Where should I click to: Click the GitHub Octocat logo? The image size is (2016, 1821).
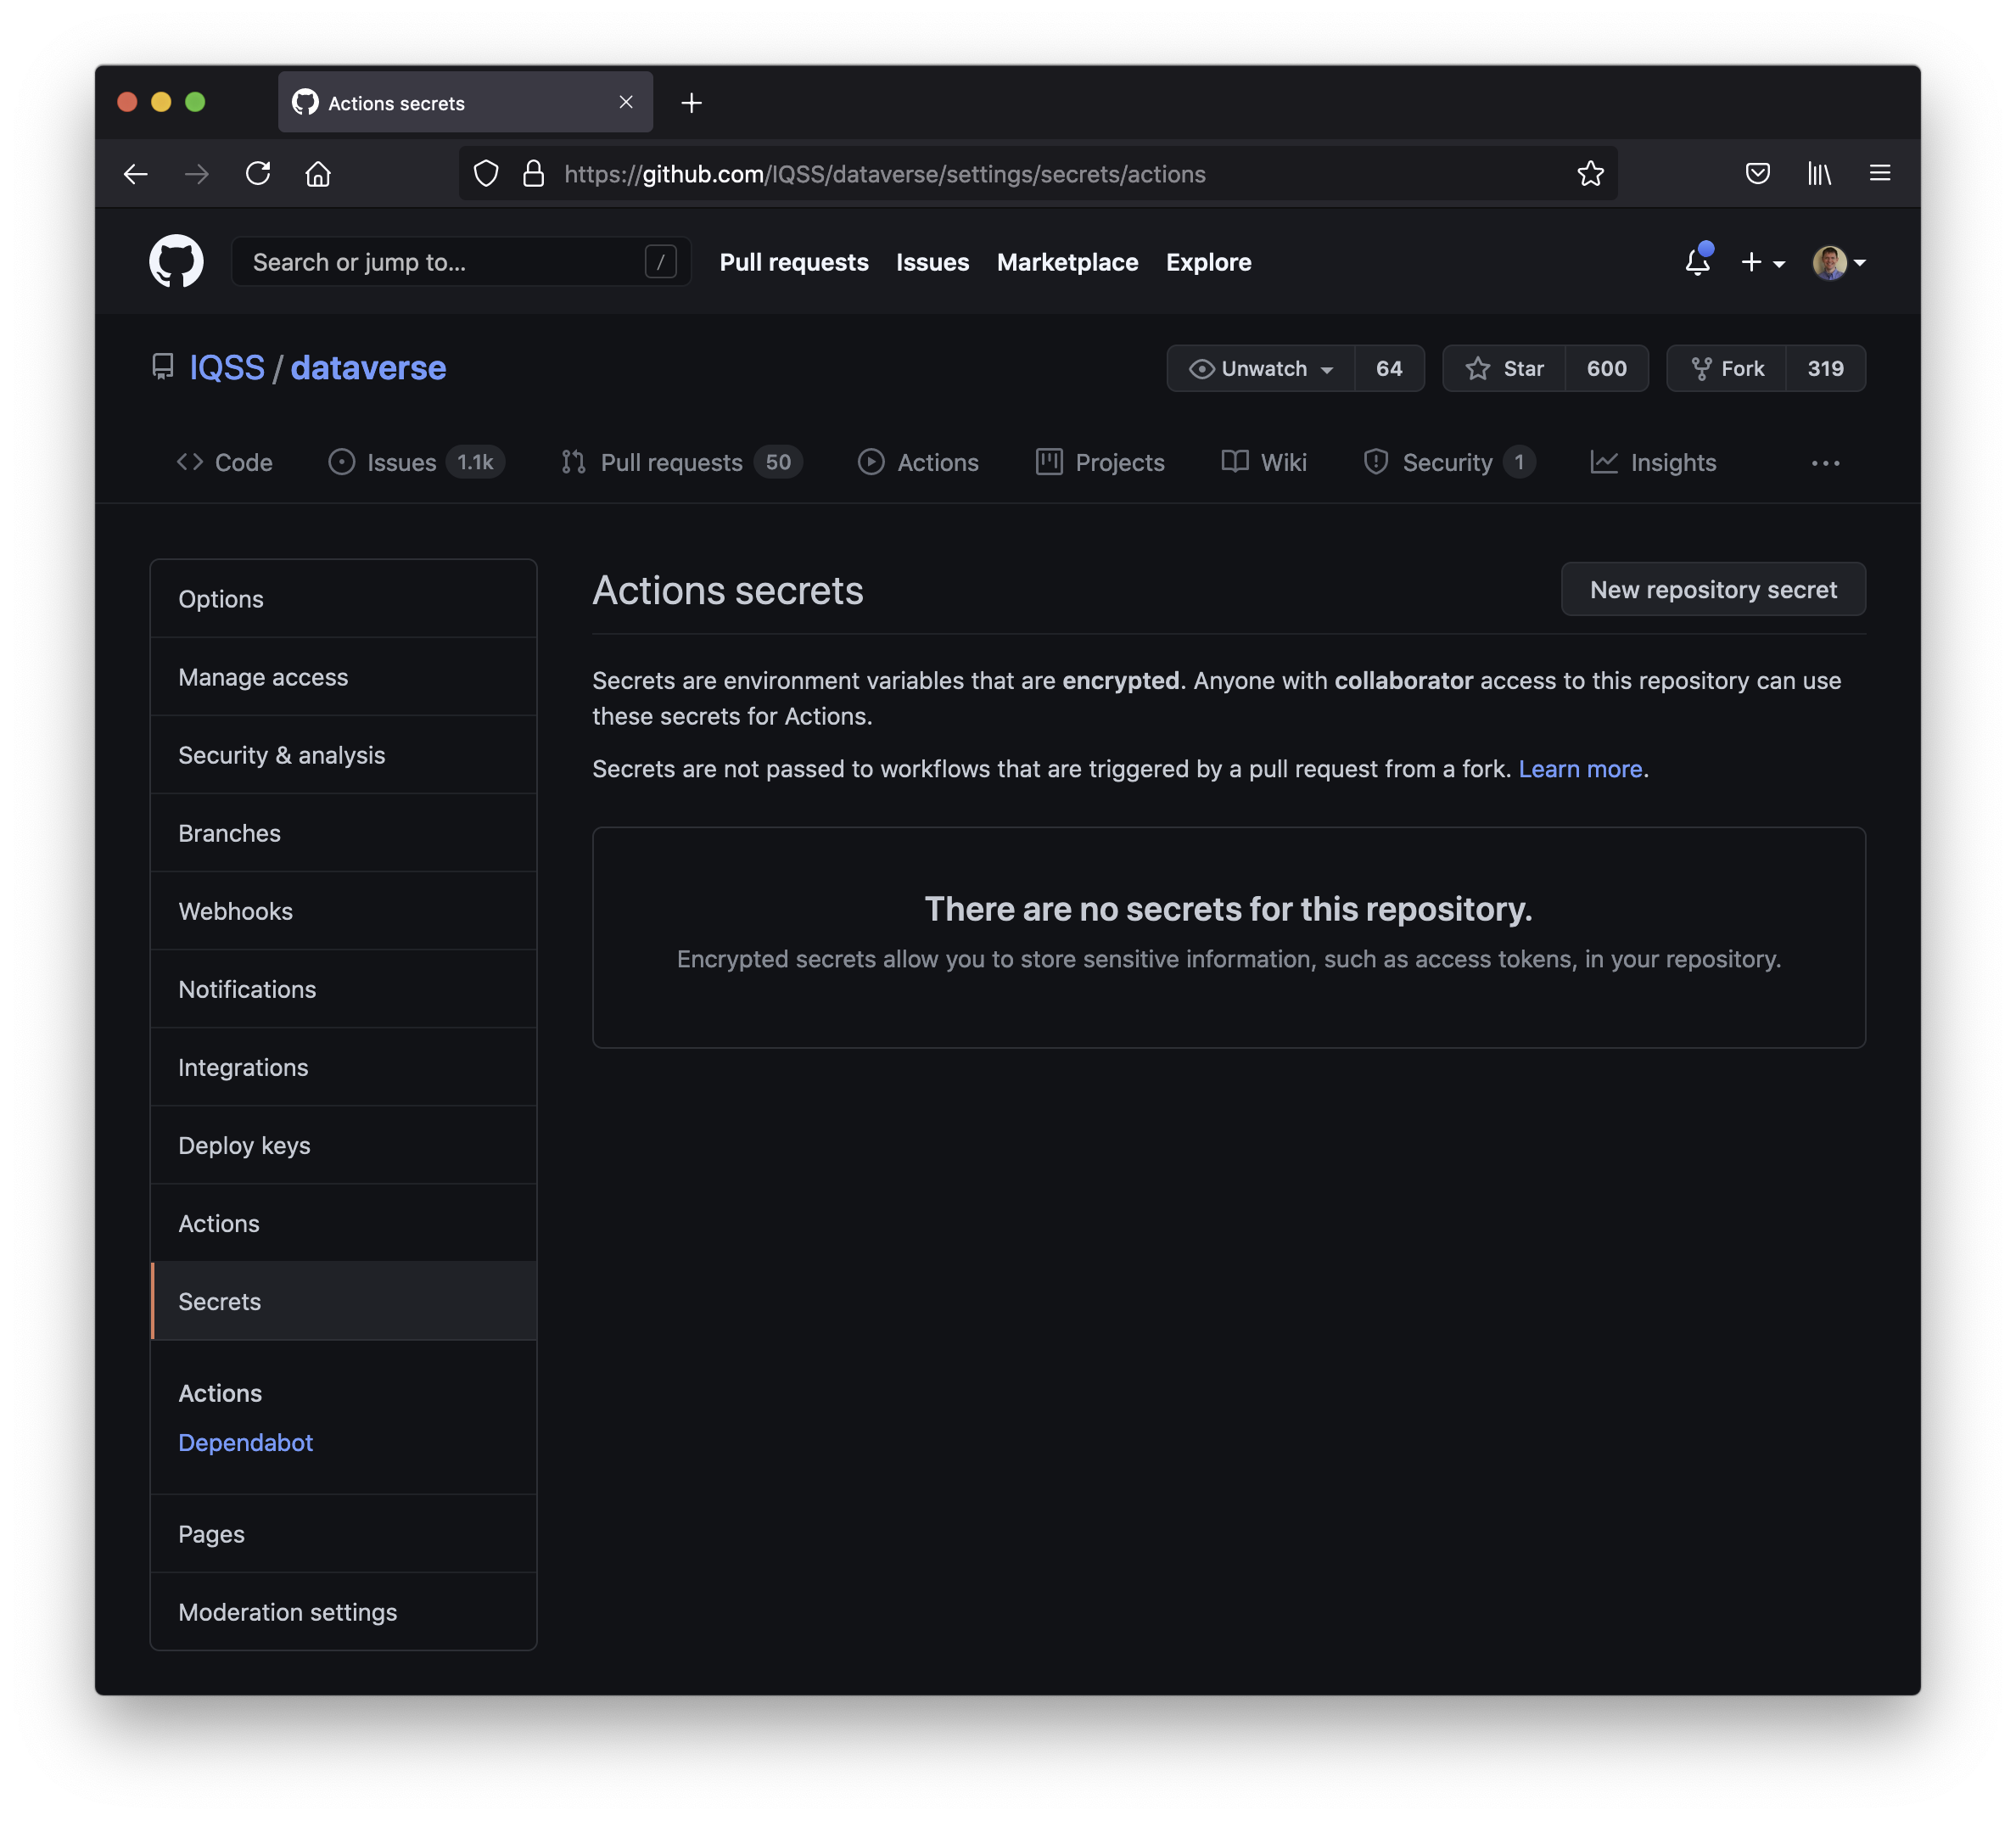176,262
